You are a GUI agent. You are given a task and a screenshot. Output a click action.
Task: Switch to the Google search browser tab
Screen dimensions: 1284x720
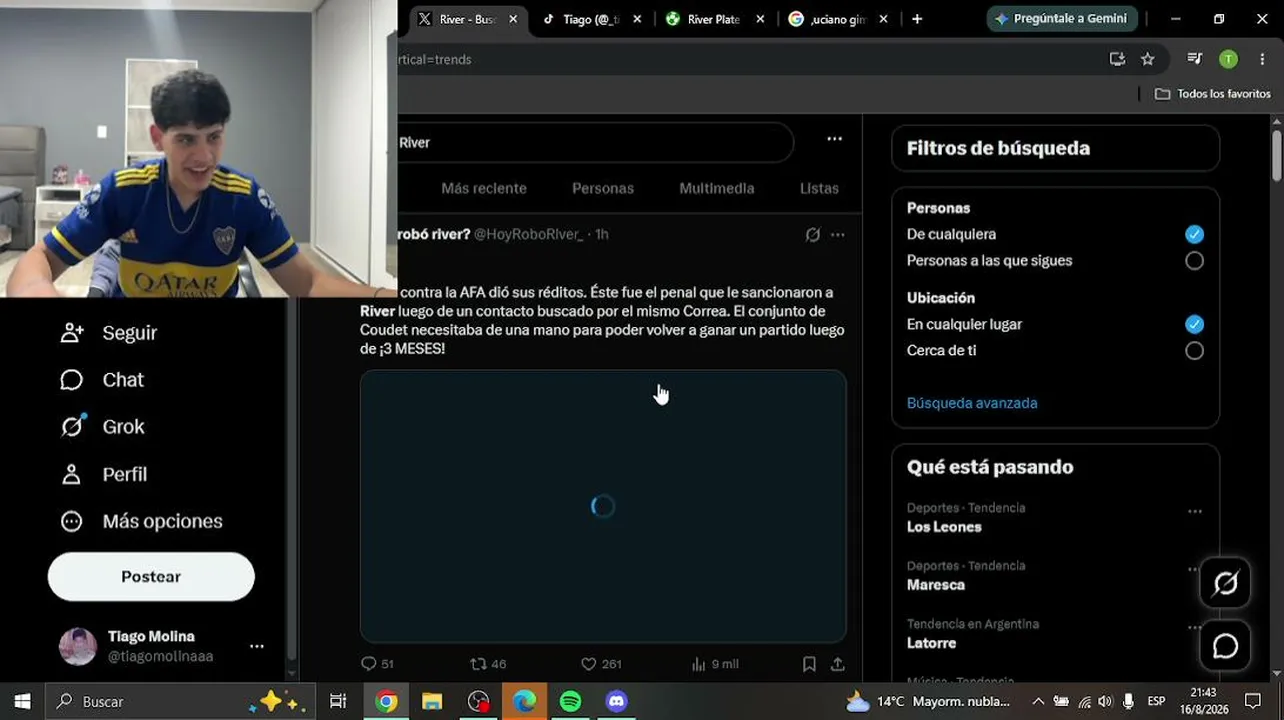click(836, 19)
